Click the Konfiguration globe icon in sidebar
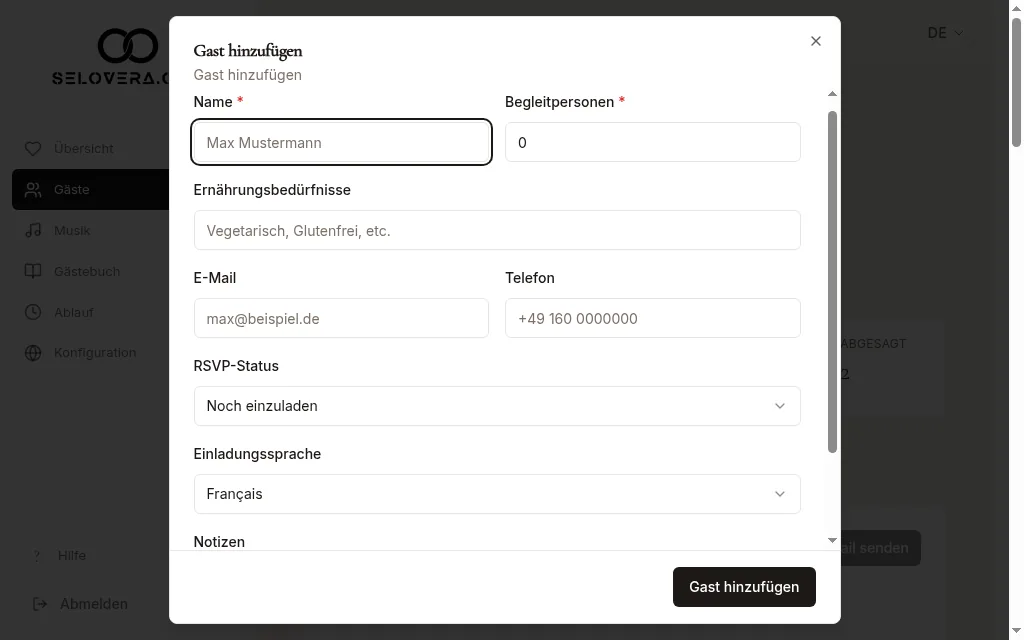1024x640 pixels. tap(33, 353)
